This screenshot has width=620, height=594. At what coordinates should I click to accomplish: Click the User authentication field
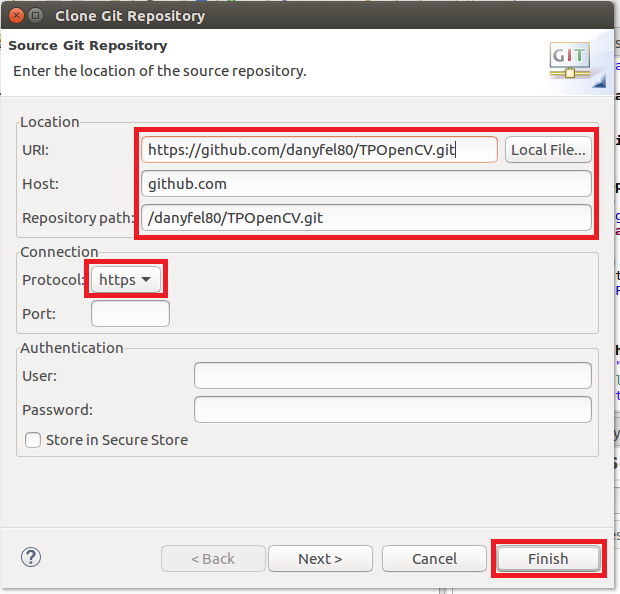393,376
